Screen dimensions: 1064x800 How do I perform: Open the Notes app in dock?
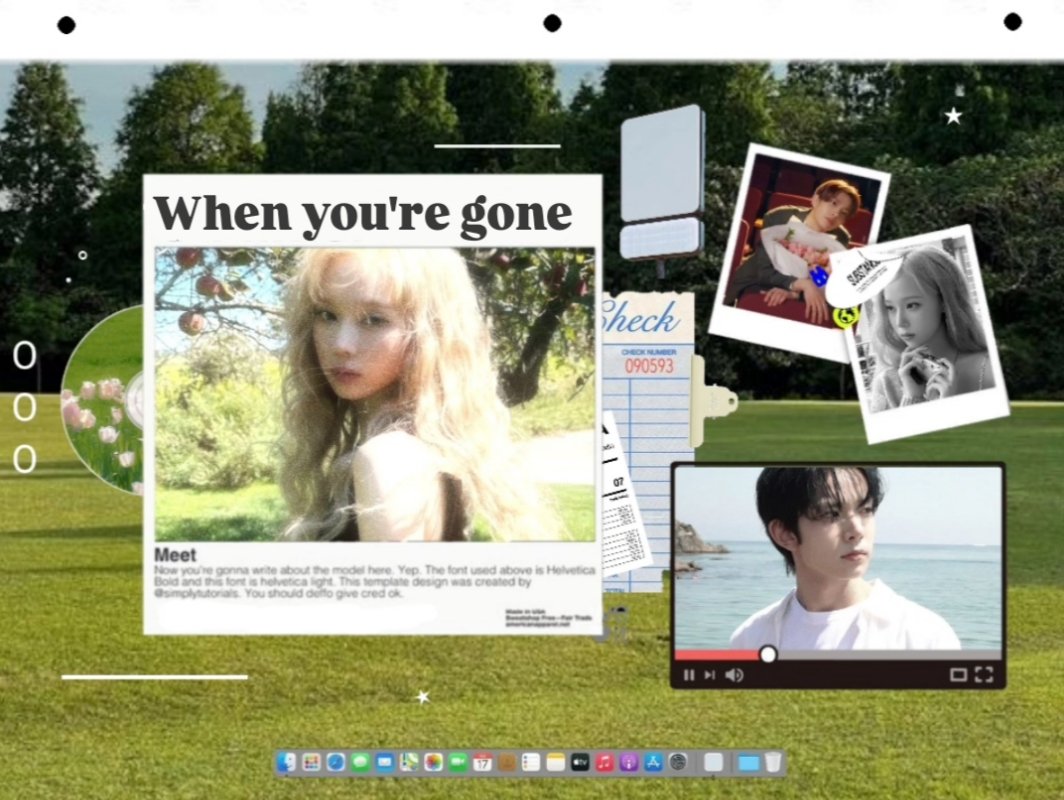tap(556, 762)
